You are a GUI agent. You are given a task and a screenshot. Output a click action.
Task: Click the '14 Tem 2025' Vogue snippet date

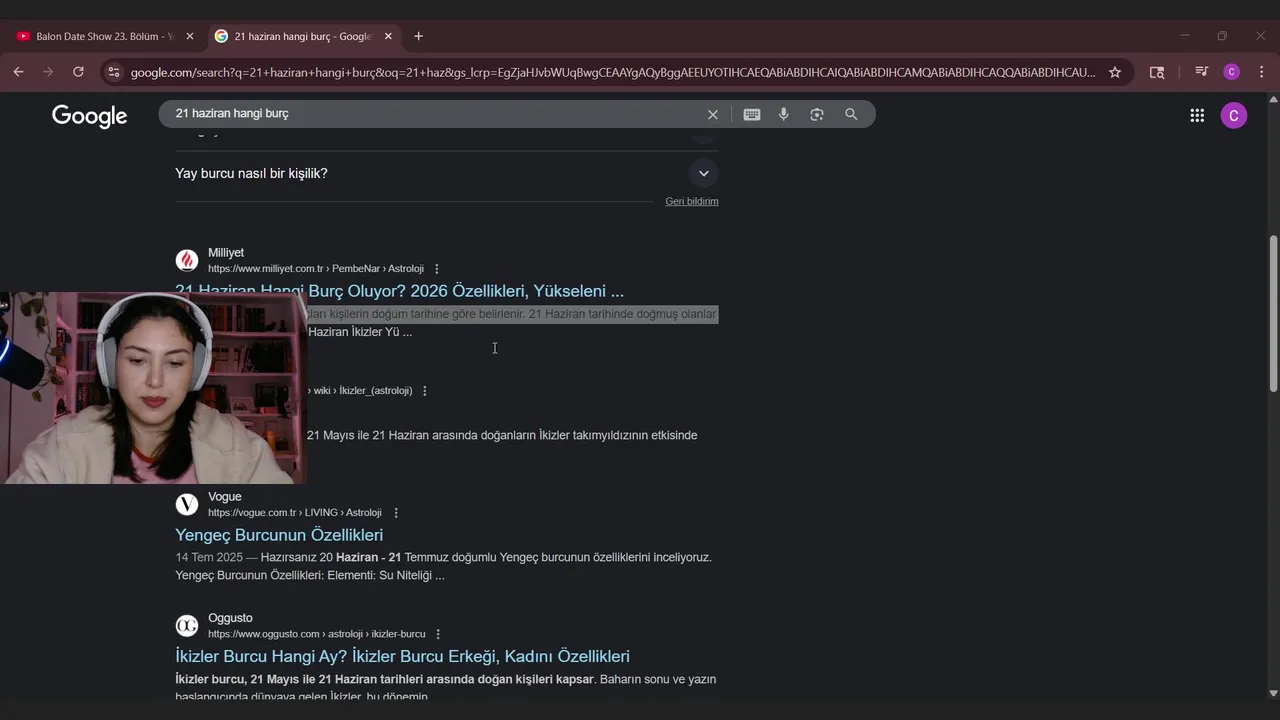(209, 557)
